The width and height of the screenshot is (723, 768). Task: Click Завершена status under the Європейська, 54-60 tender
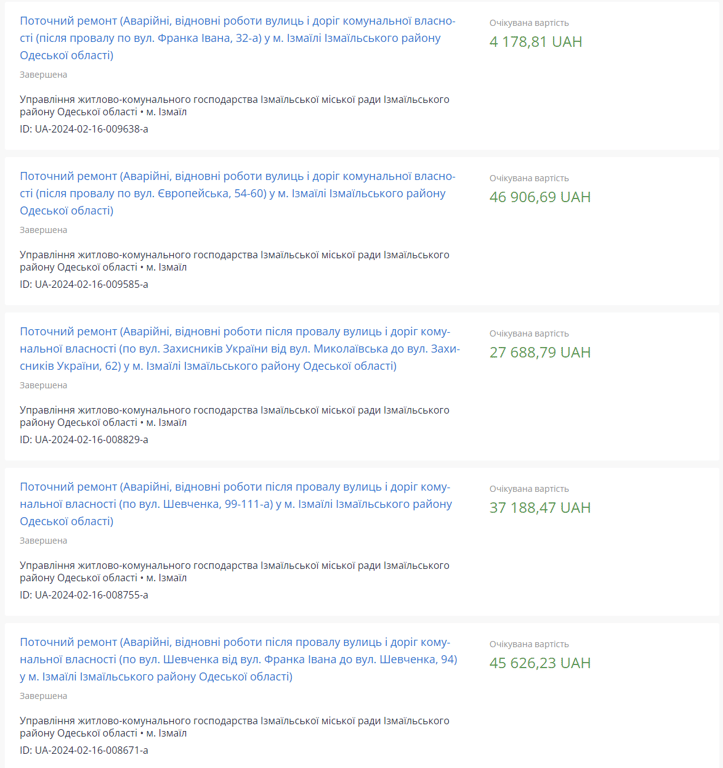pos(44,230)
